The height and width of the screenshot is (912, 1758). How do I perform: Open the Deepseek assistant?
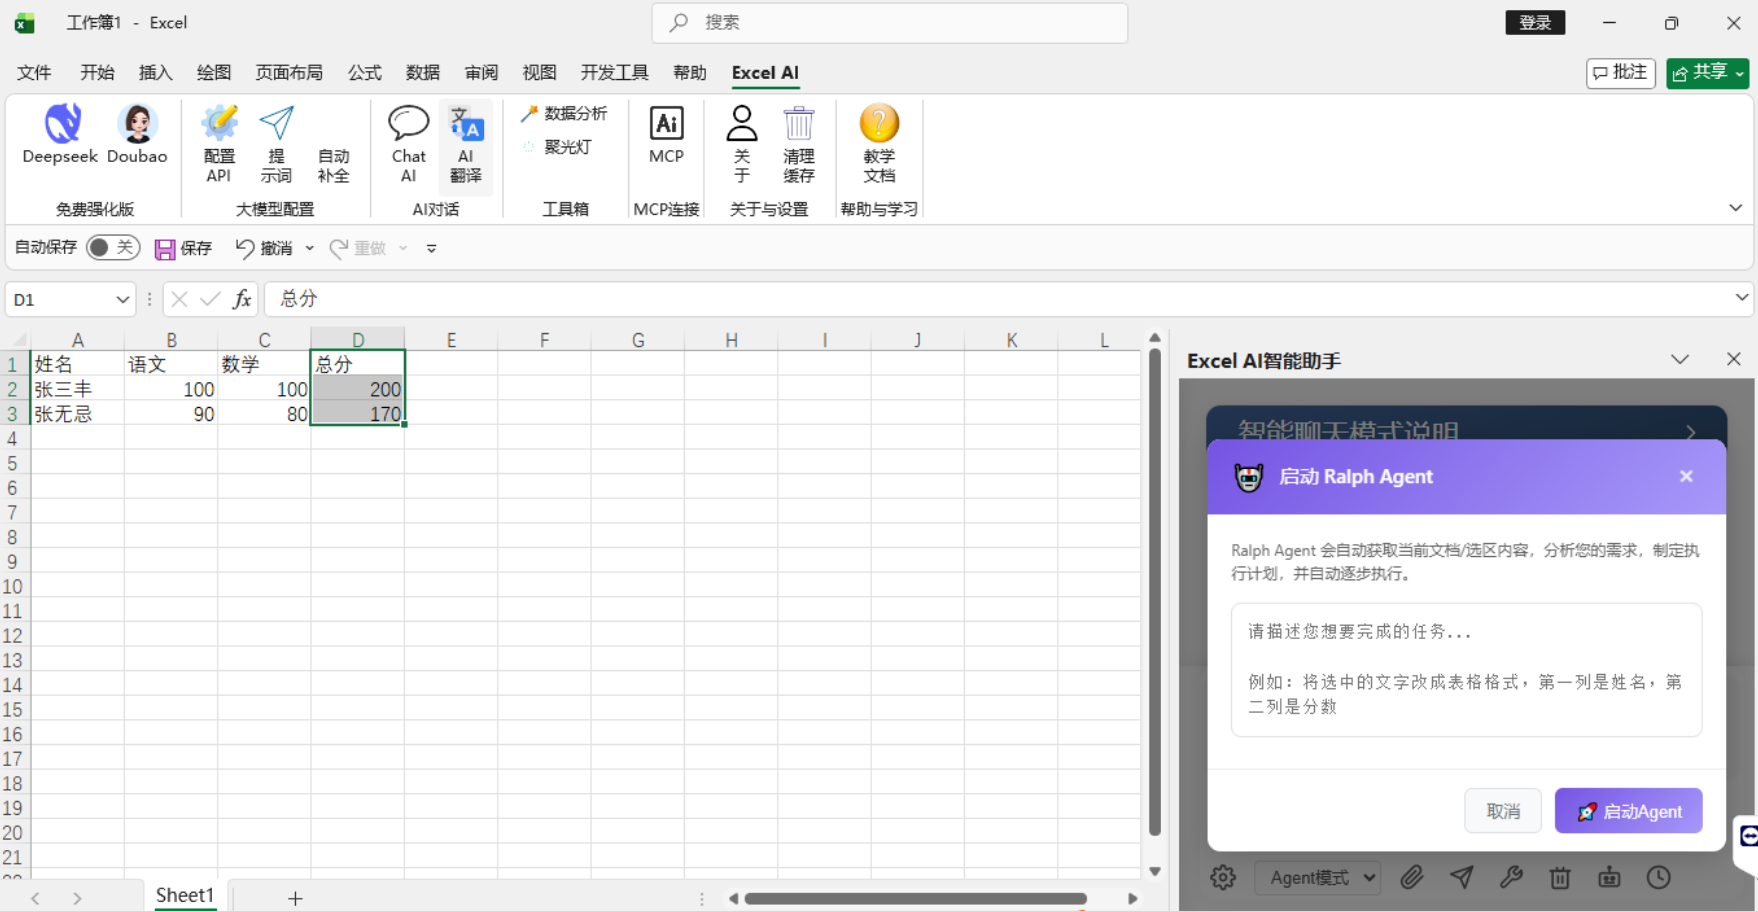60,134
